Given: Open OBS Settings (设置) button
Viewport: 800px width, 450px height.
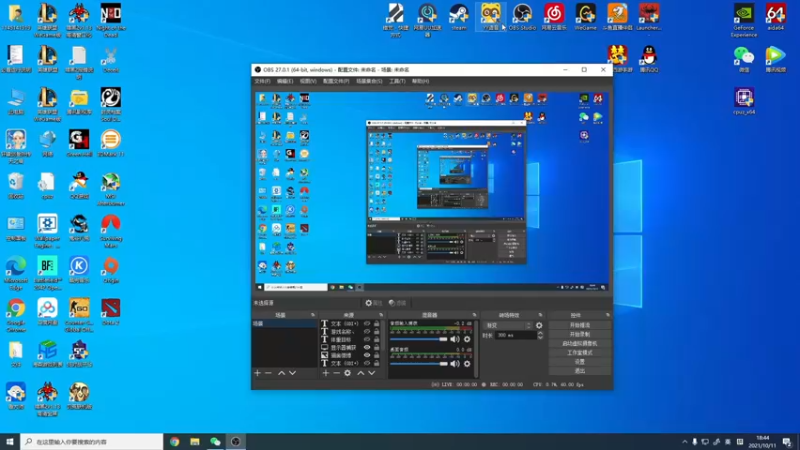Looking at the screenshot, I should click(580, 362).
